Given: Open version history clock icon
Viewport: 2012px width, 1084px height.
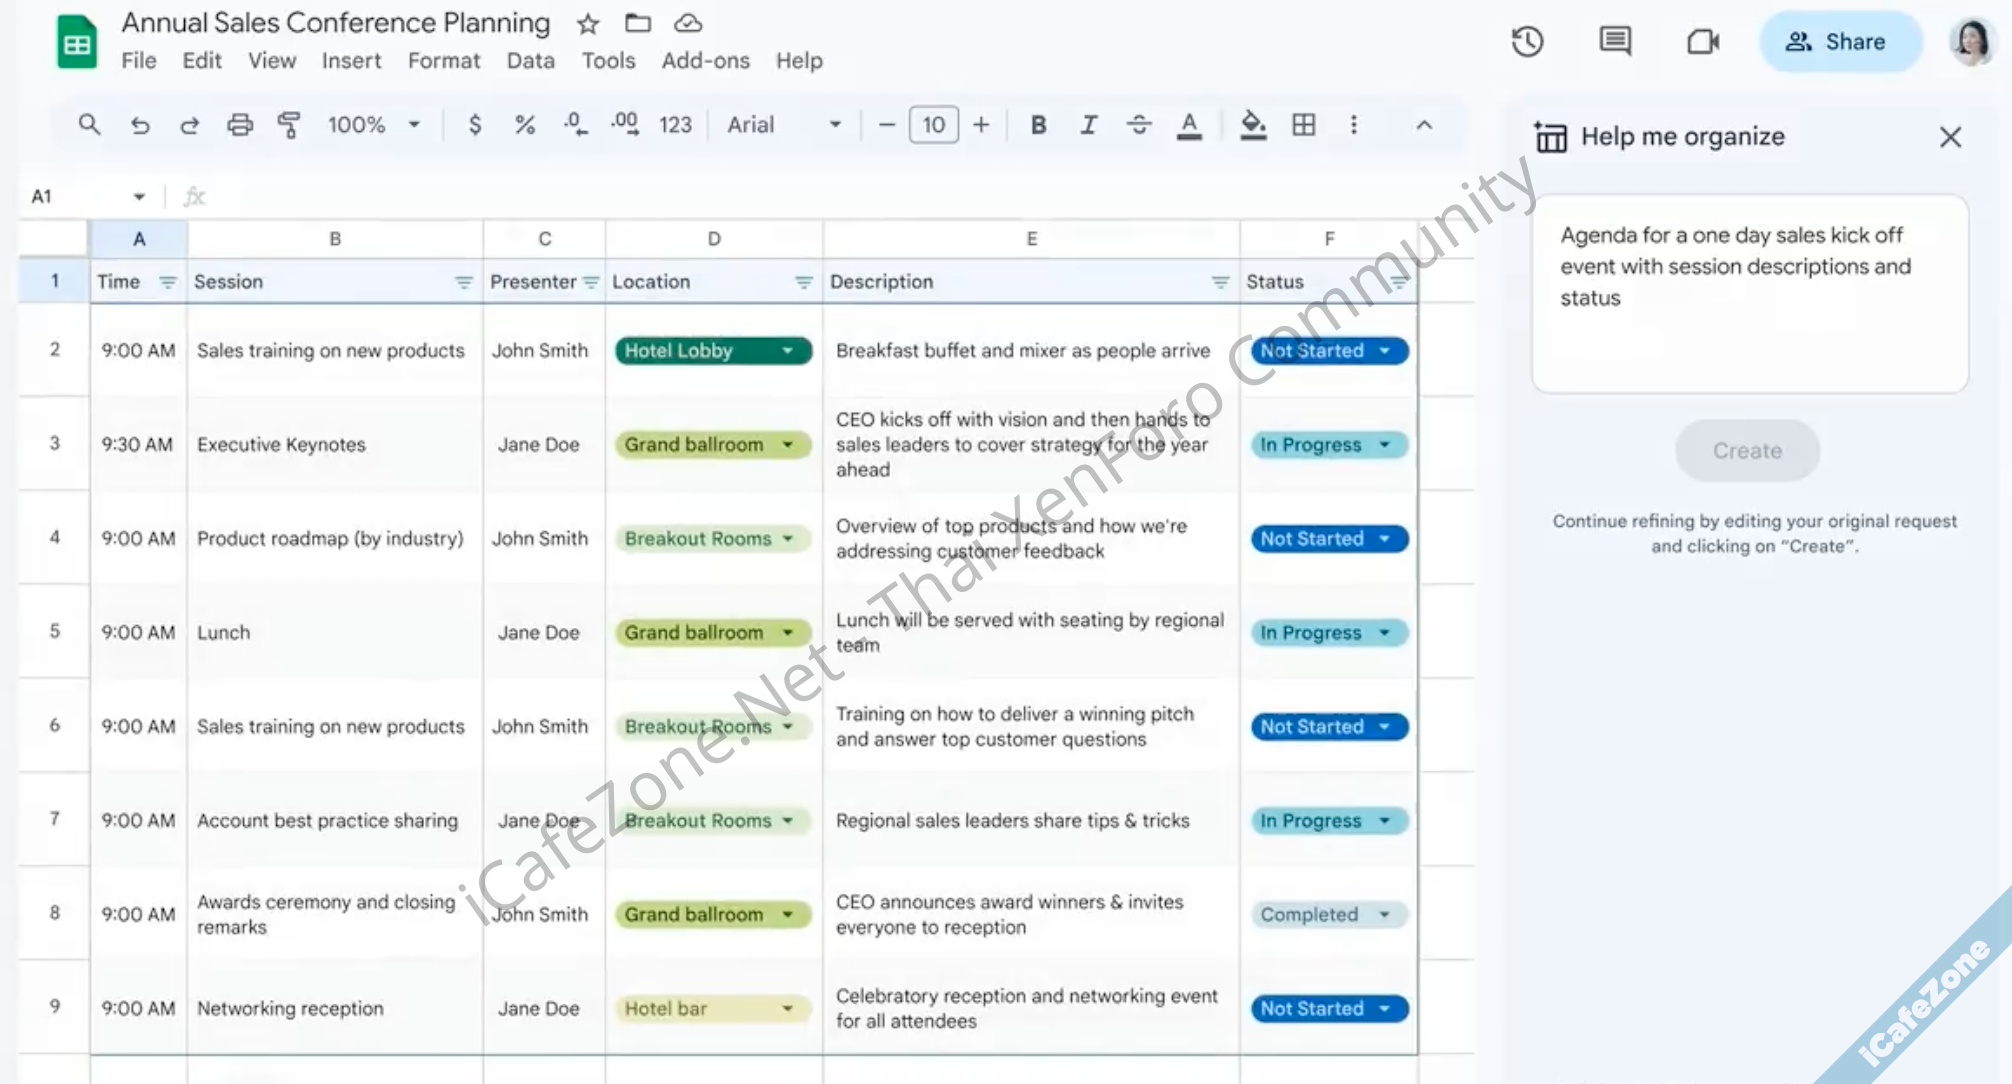Looking at the screenshot, I should tap(1527, 42).
